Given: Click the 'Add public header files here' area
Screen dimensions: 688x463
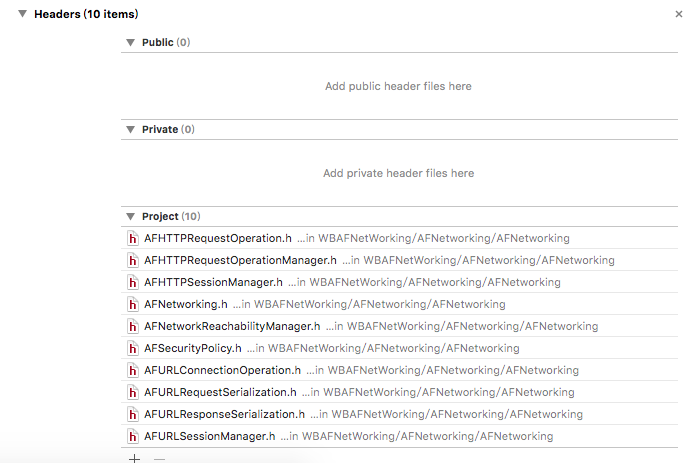Looking at the screenshot, I should point(398,86).
